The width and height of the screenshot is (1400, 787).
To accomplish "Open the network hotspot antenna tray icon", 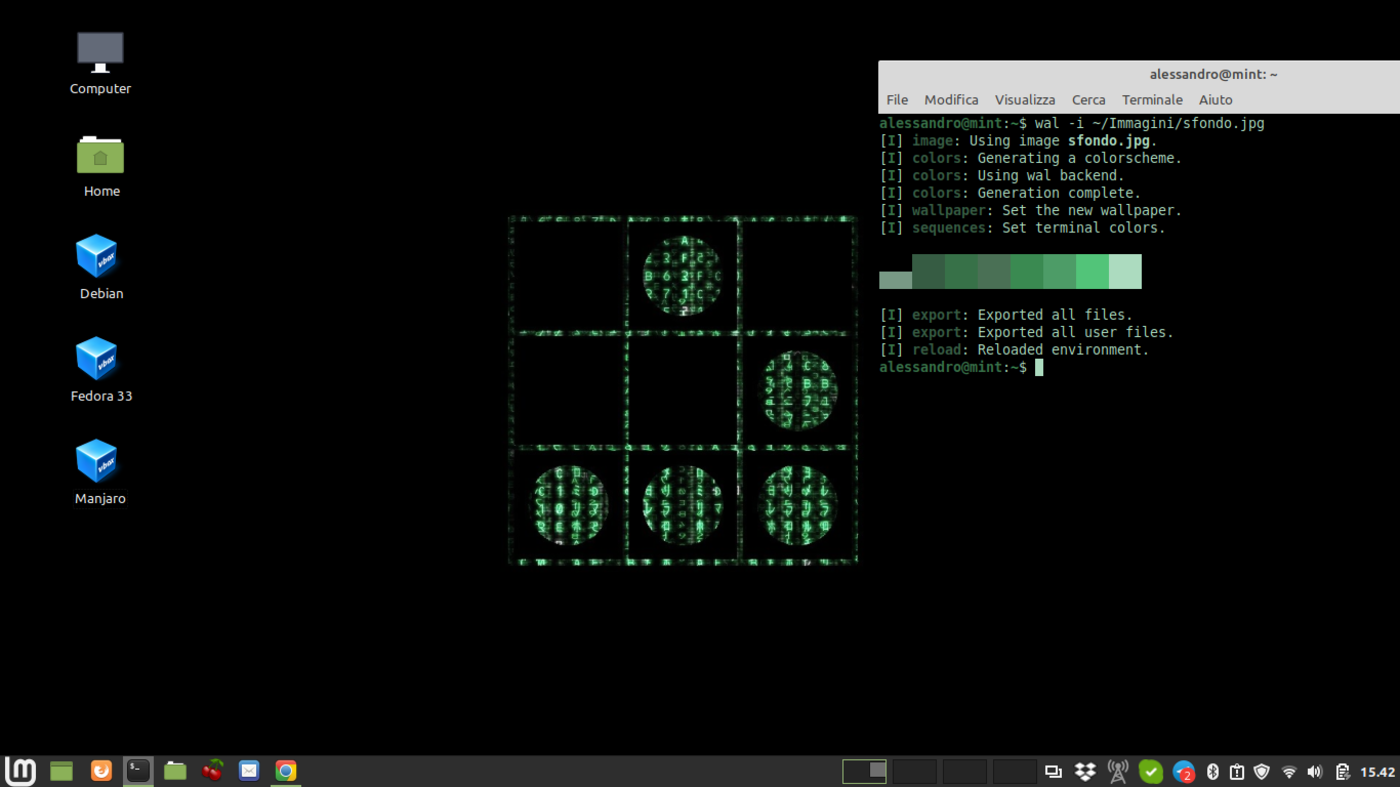I will pos(1117,771).
